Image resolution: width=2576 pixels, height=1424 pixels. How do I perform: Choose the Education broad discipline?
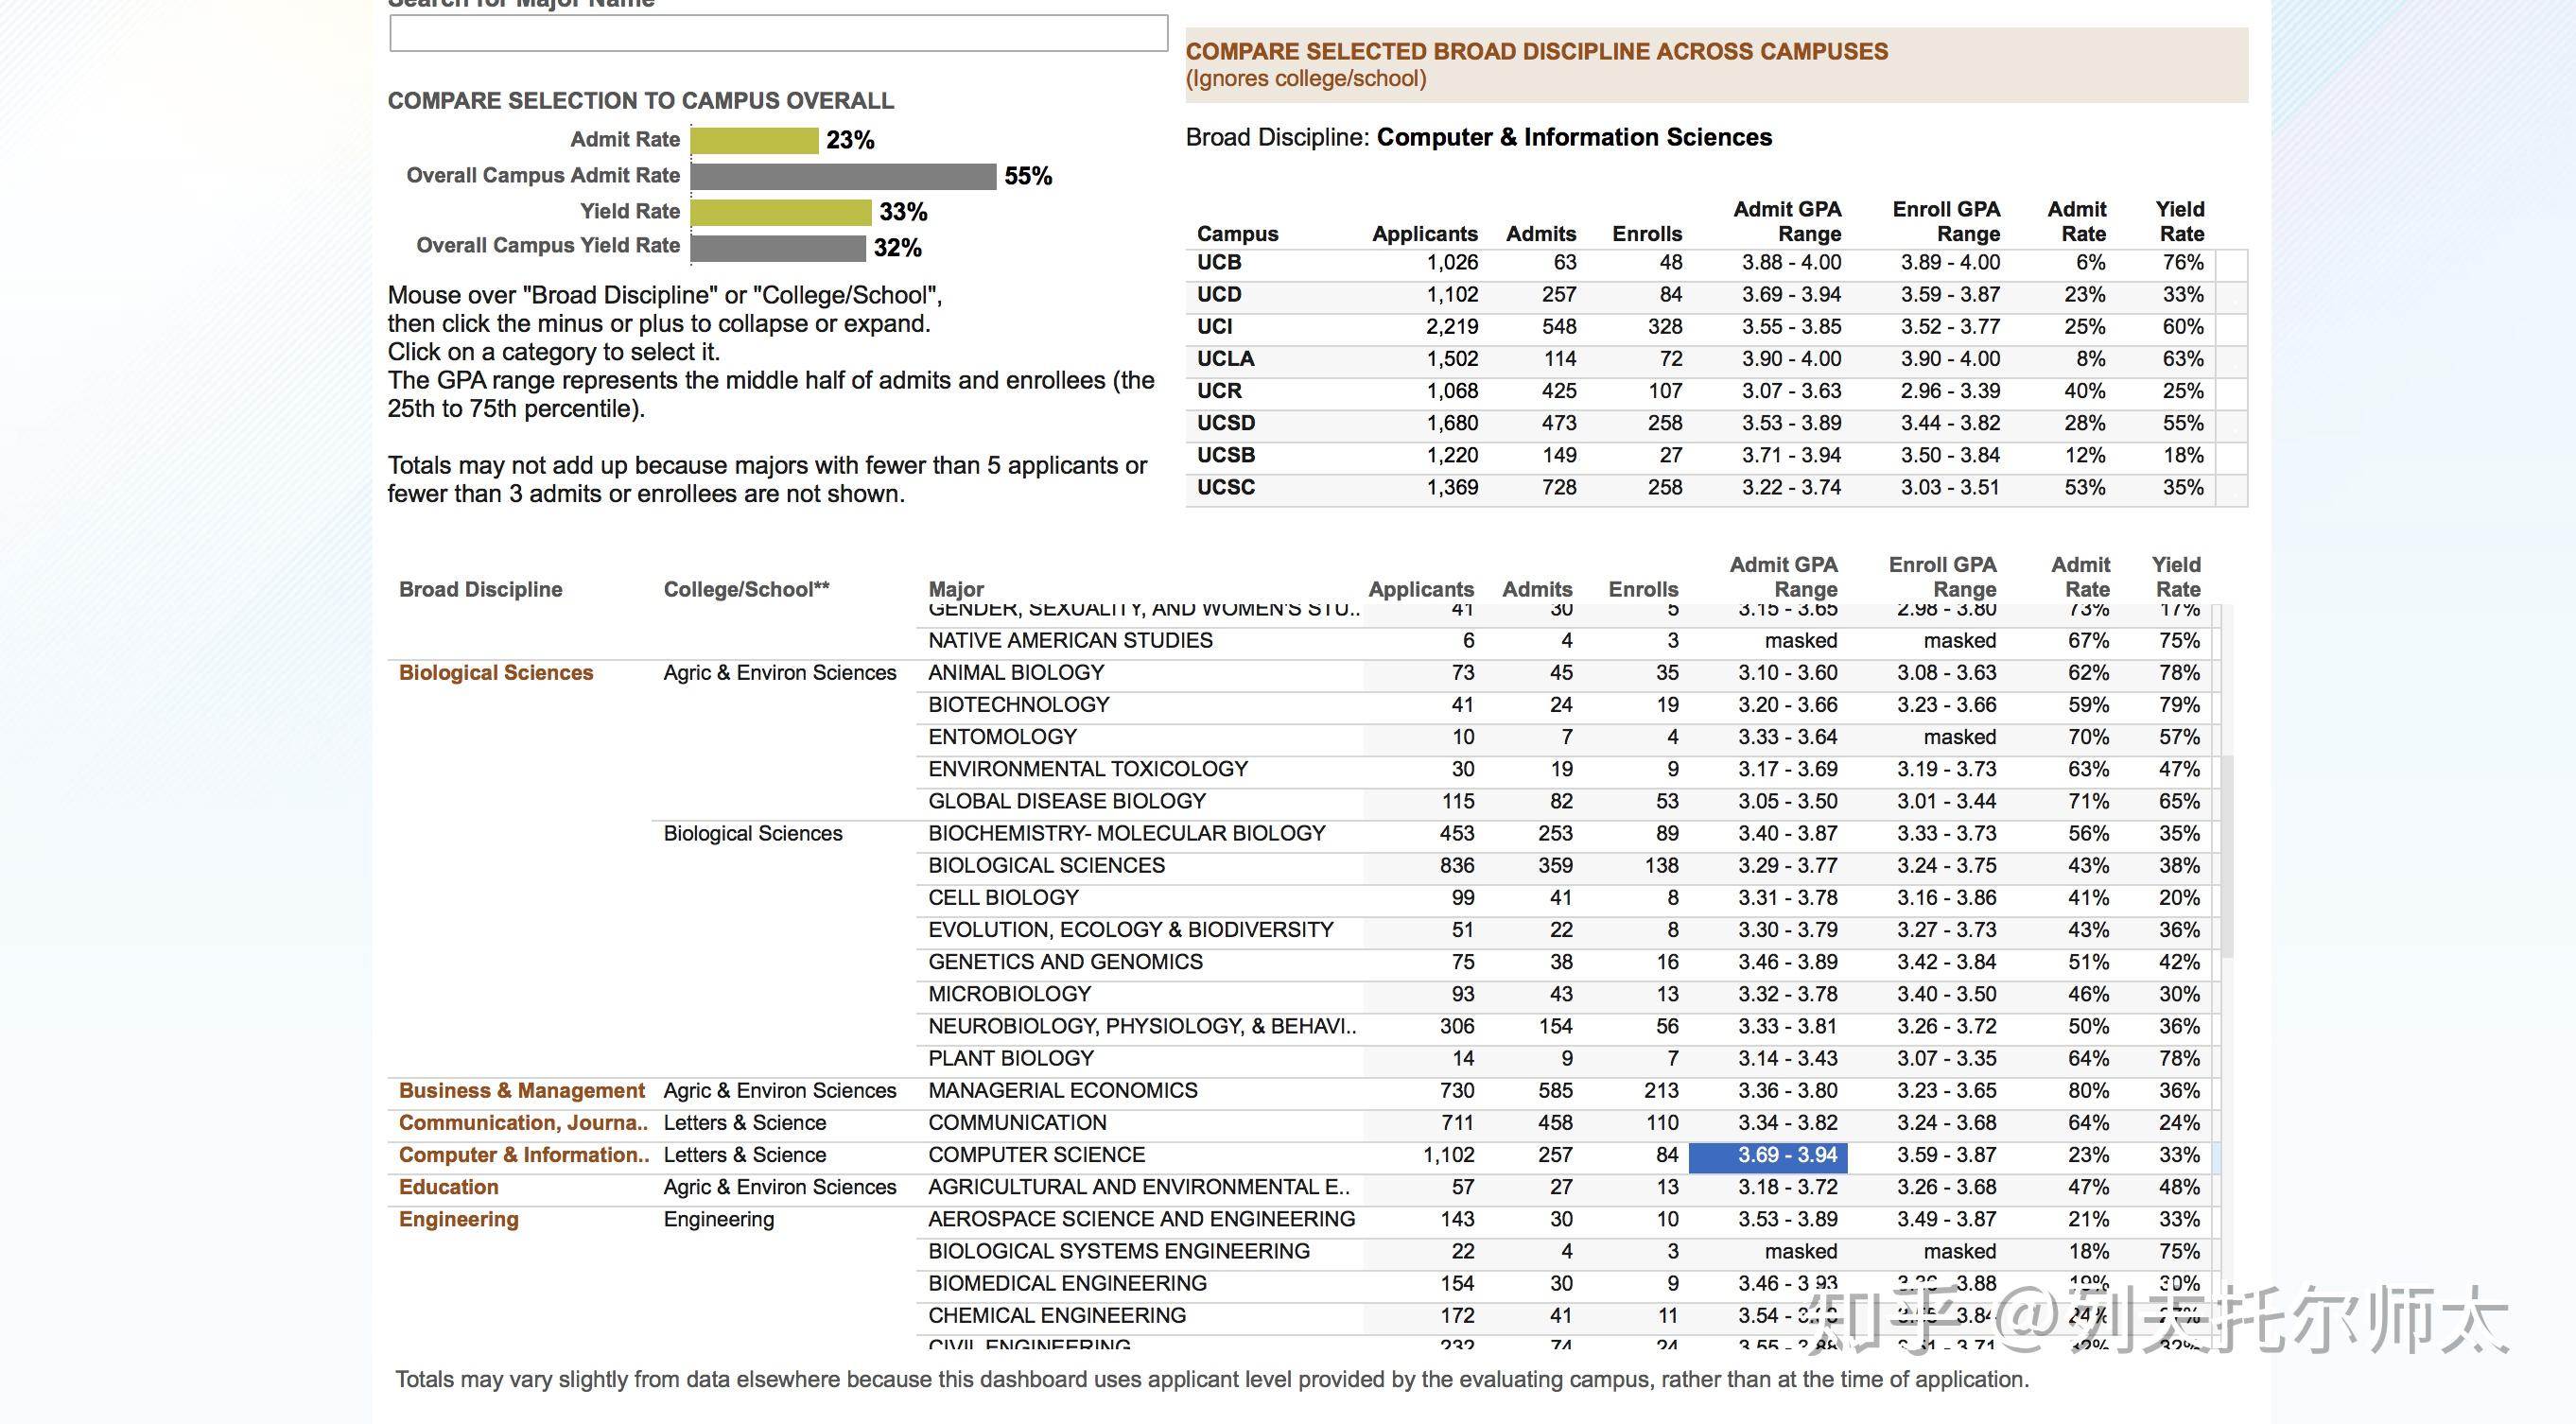click(448, 1187)
